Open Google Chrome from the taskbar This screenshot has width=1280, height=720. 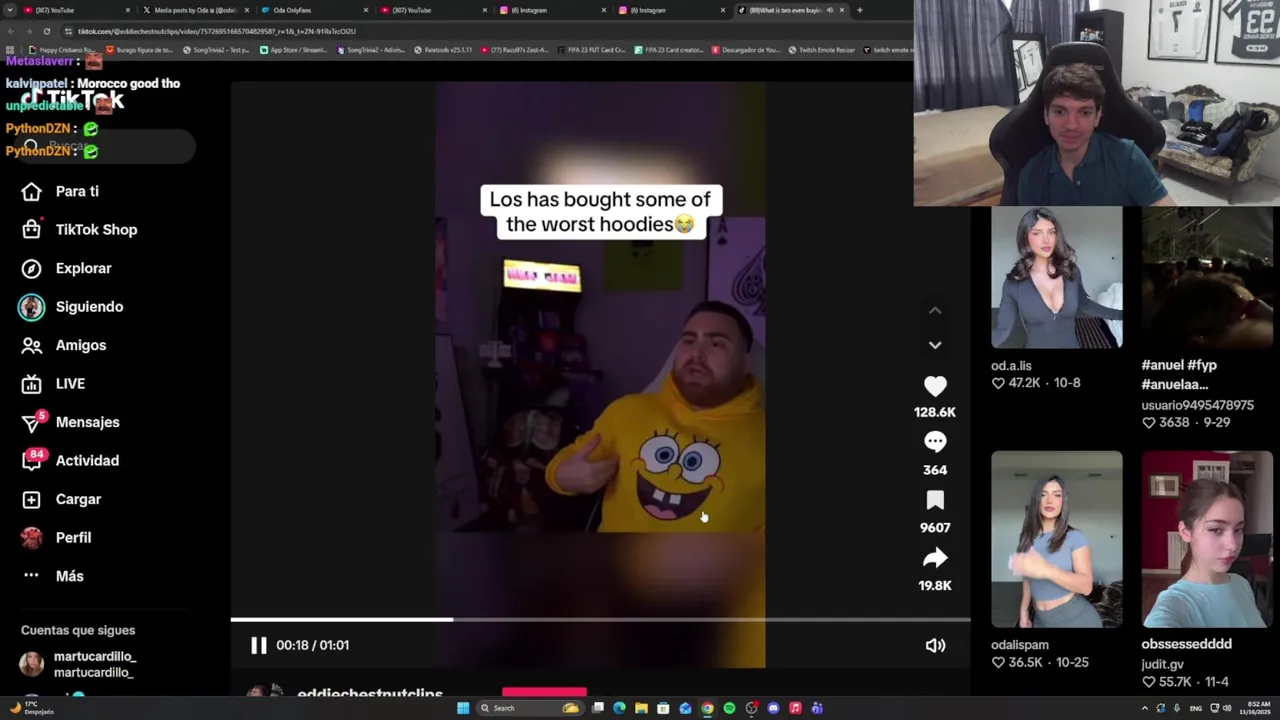[707, 708]
